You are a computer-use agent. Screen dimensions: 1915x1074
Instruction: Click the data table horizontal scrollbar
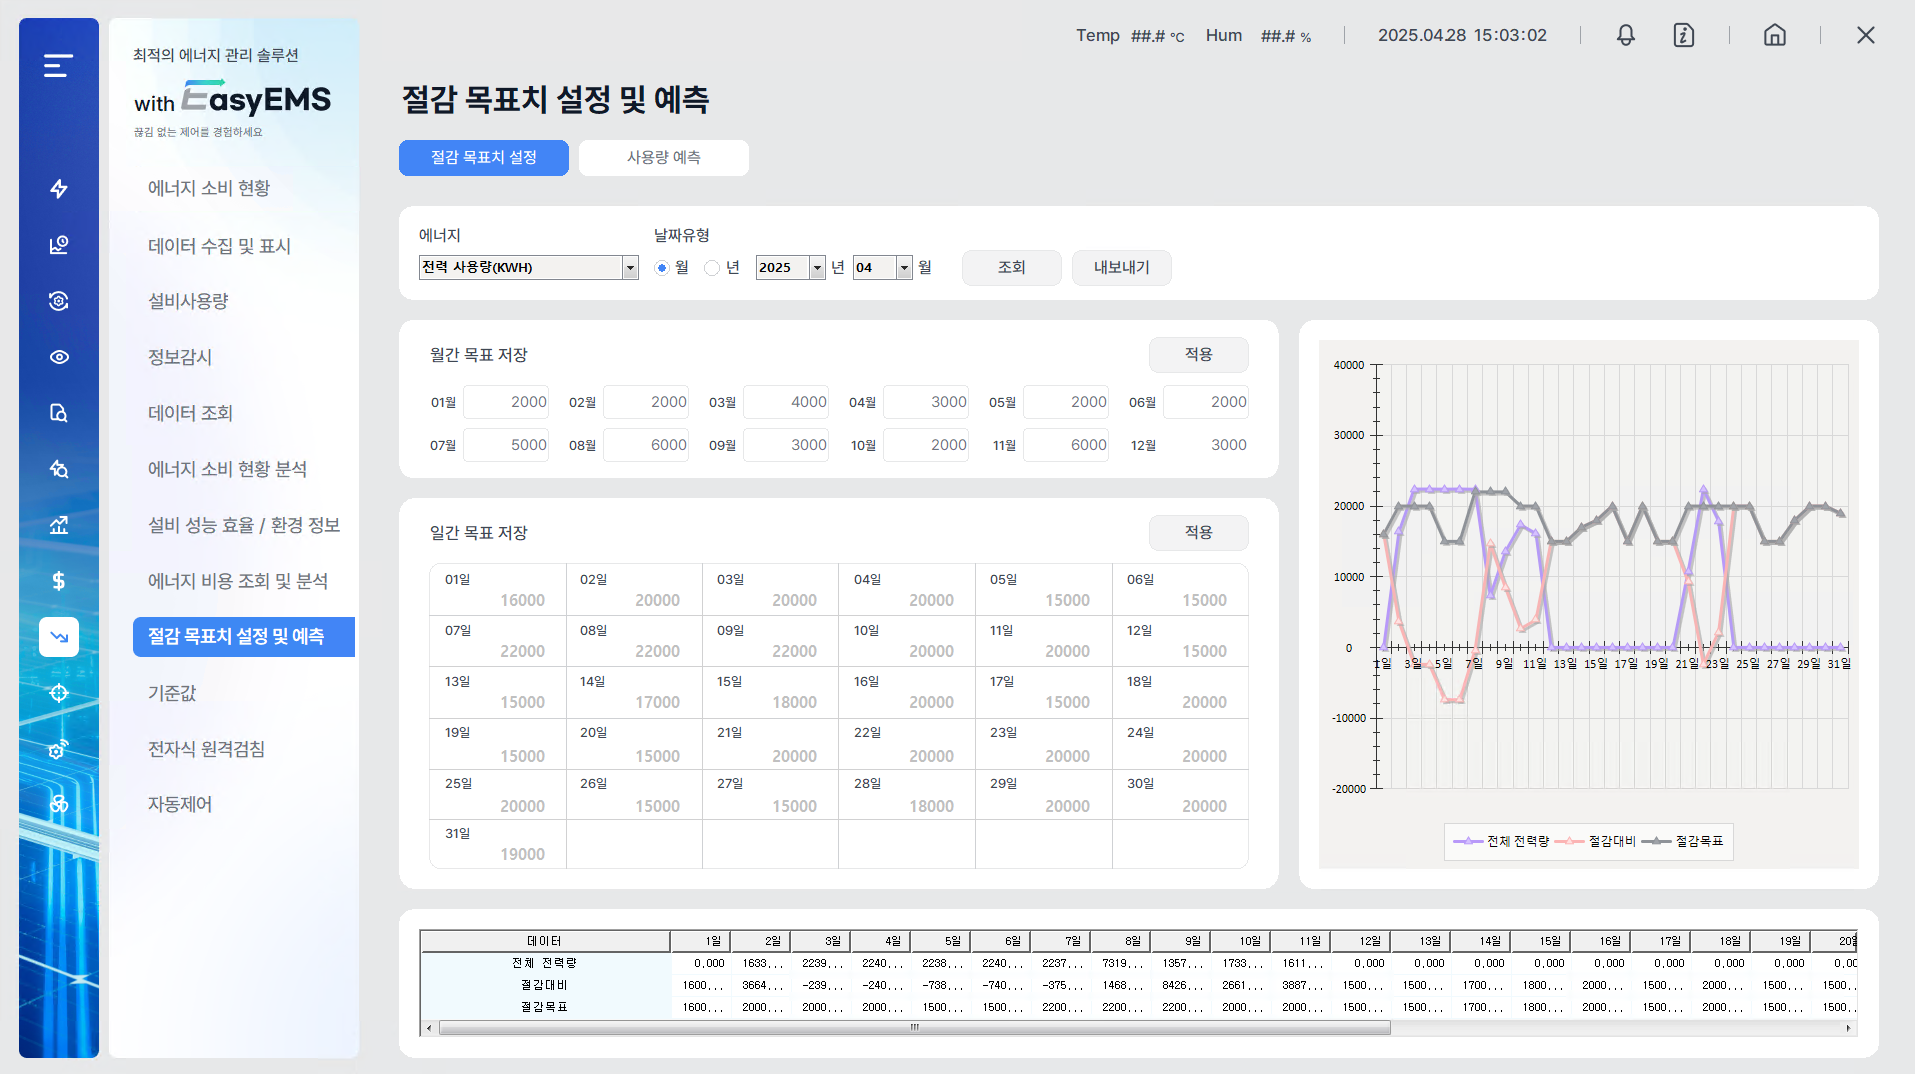pos(914,1028)
